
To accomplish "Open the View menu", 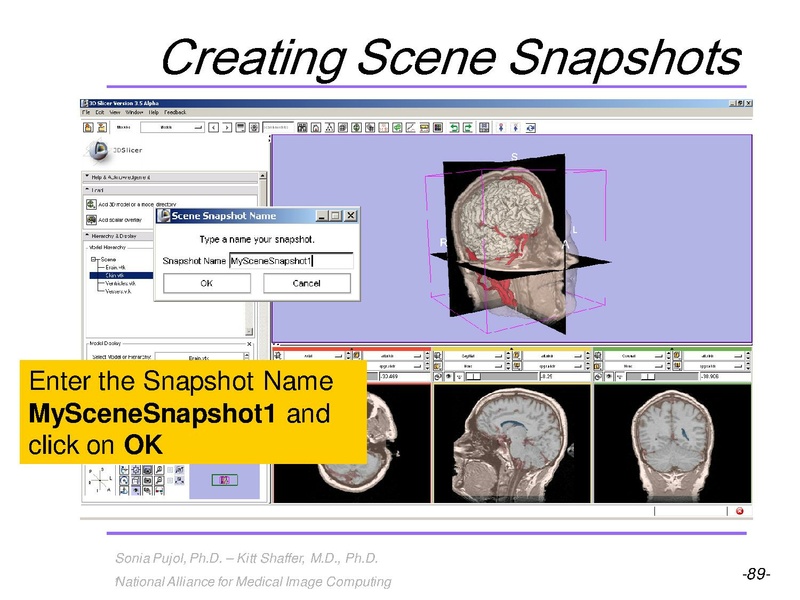I will (115, 112).
